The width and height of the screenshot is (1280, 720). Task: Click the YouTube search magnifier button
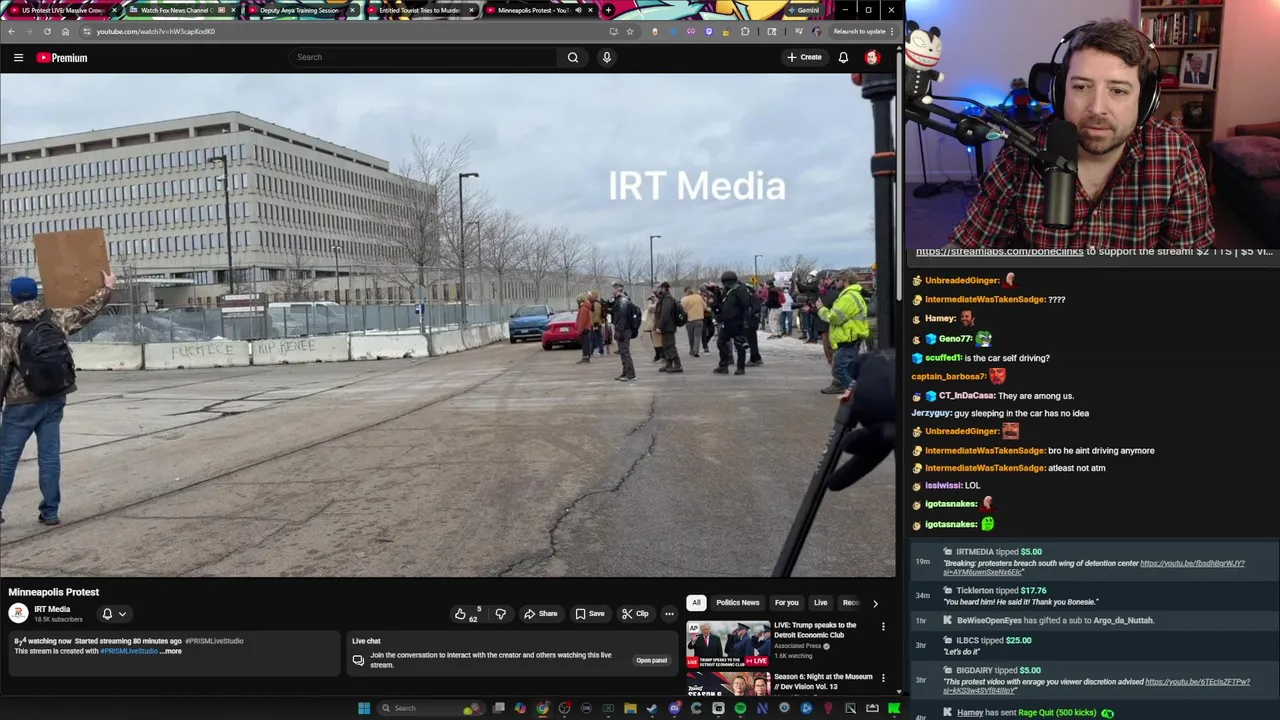[573, 57]
